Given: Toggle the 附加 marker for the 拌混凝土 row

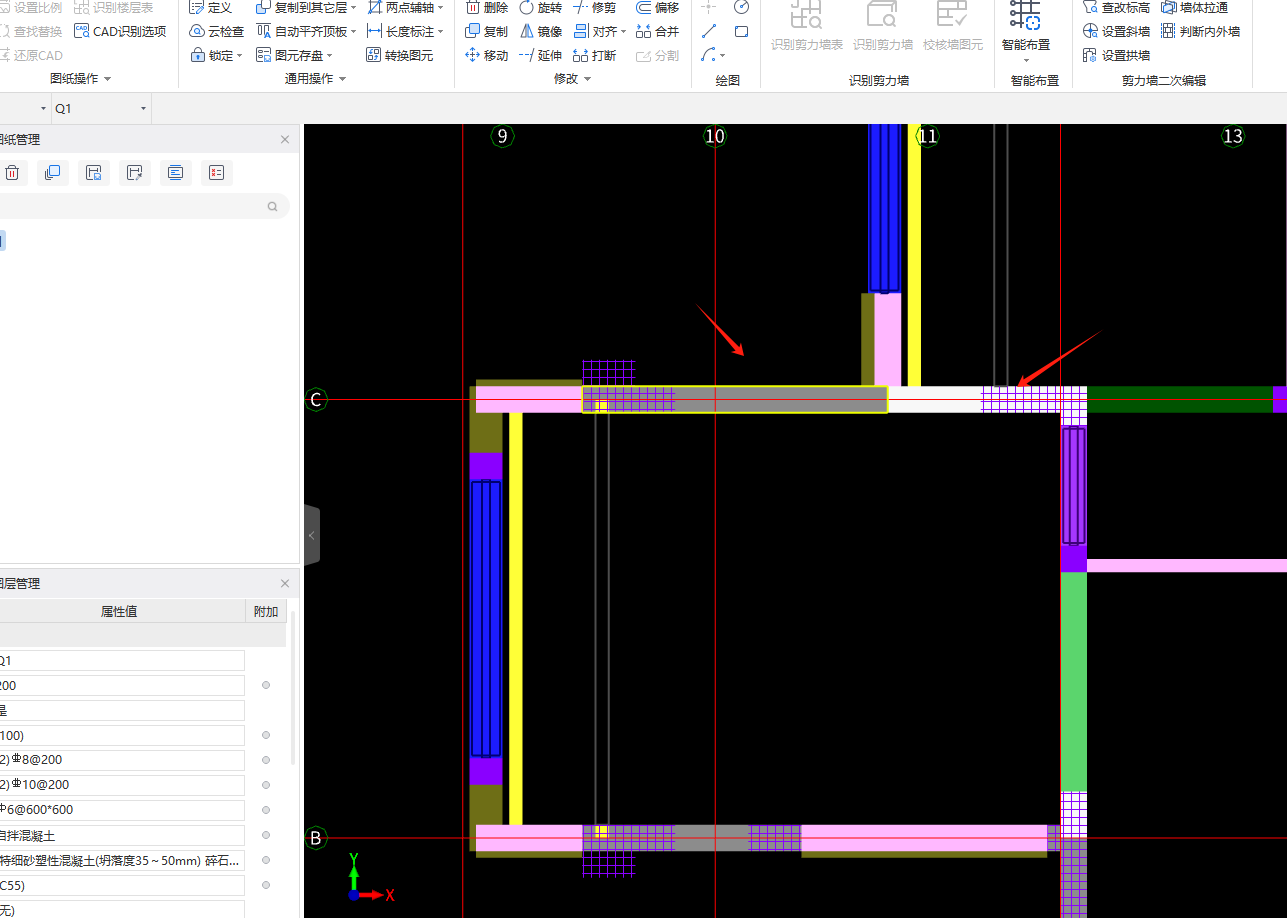Looking at the screenshot, I should 266,835.
